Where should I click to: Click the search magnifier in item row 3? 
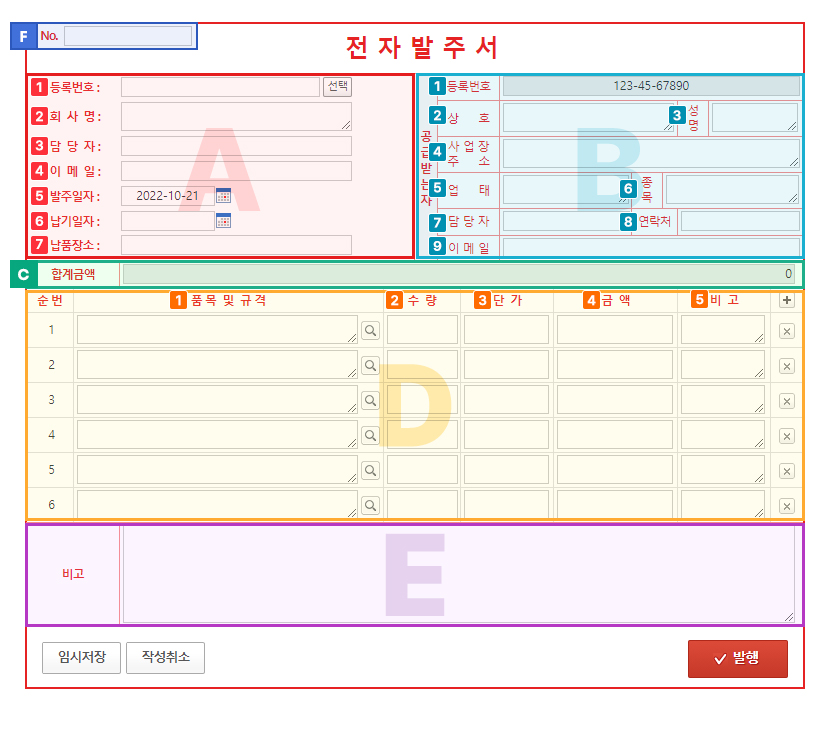tap(370, 400)
